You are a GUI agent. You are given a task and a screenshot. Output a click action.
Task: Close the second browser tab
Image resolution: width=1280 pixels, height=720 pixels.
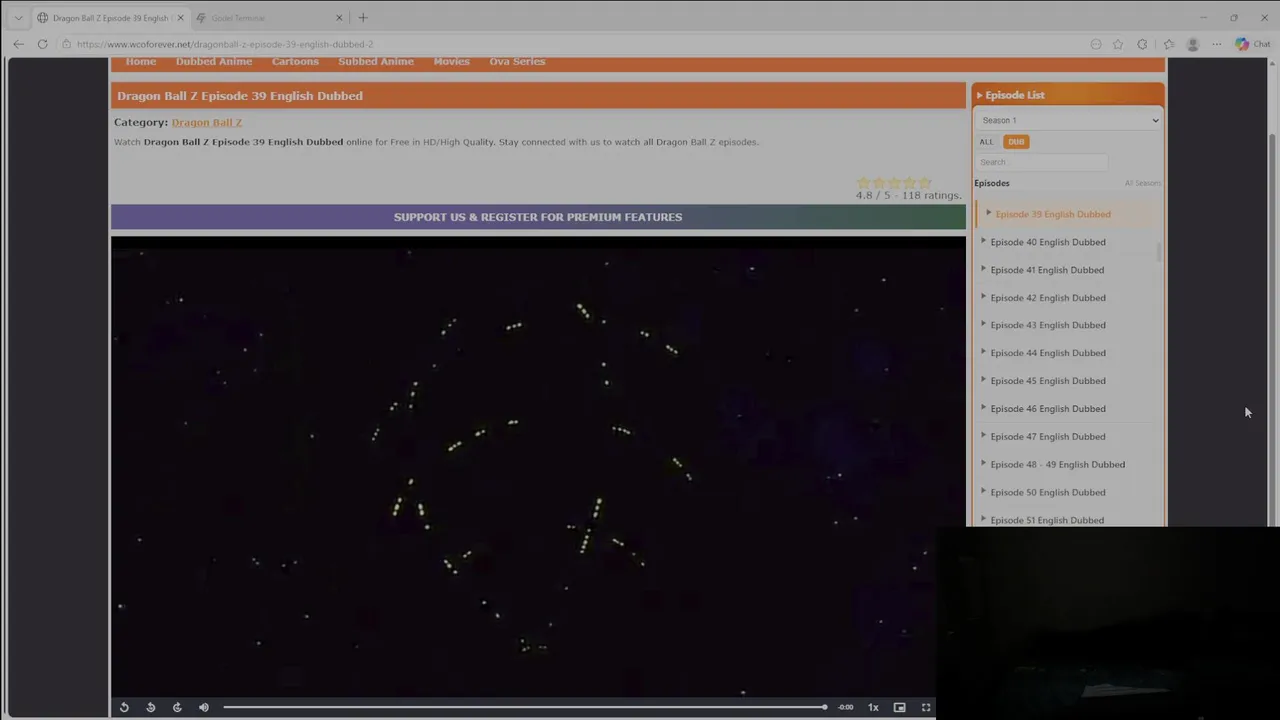[x=339, y=18]
